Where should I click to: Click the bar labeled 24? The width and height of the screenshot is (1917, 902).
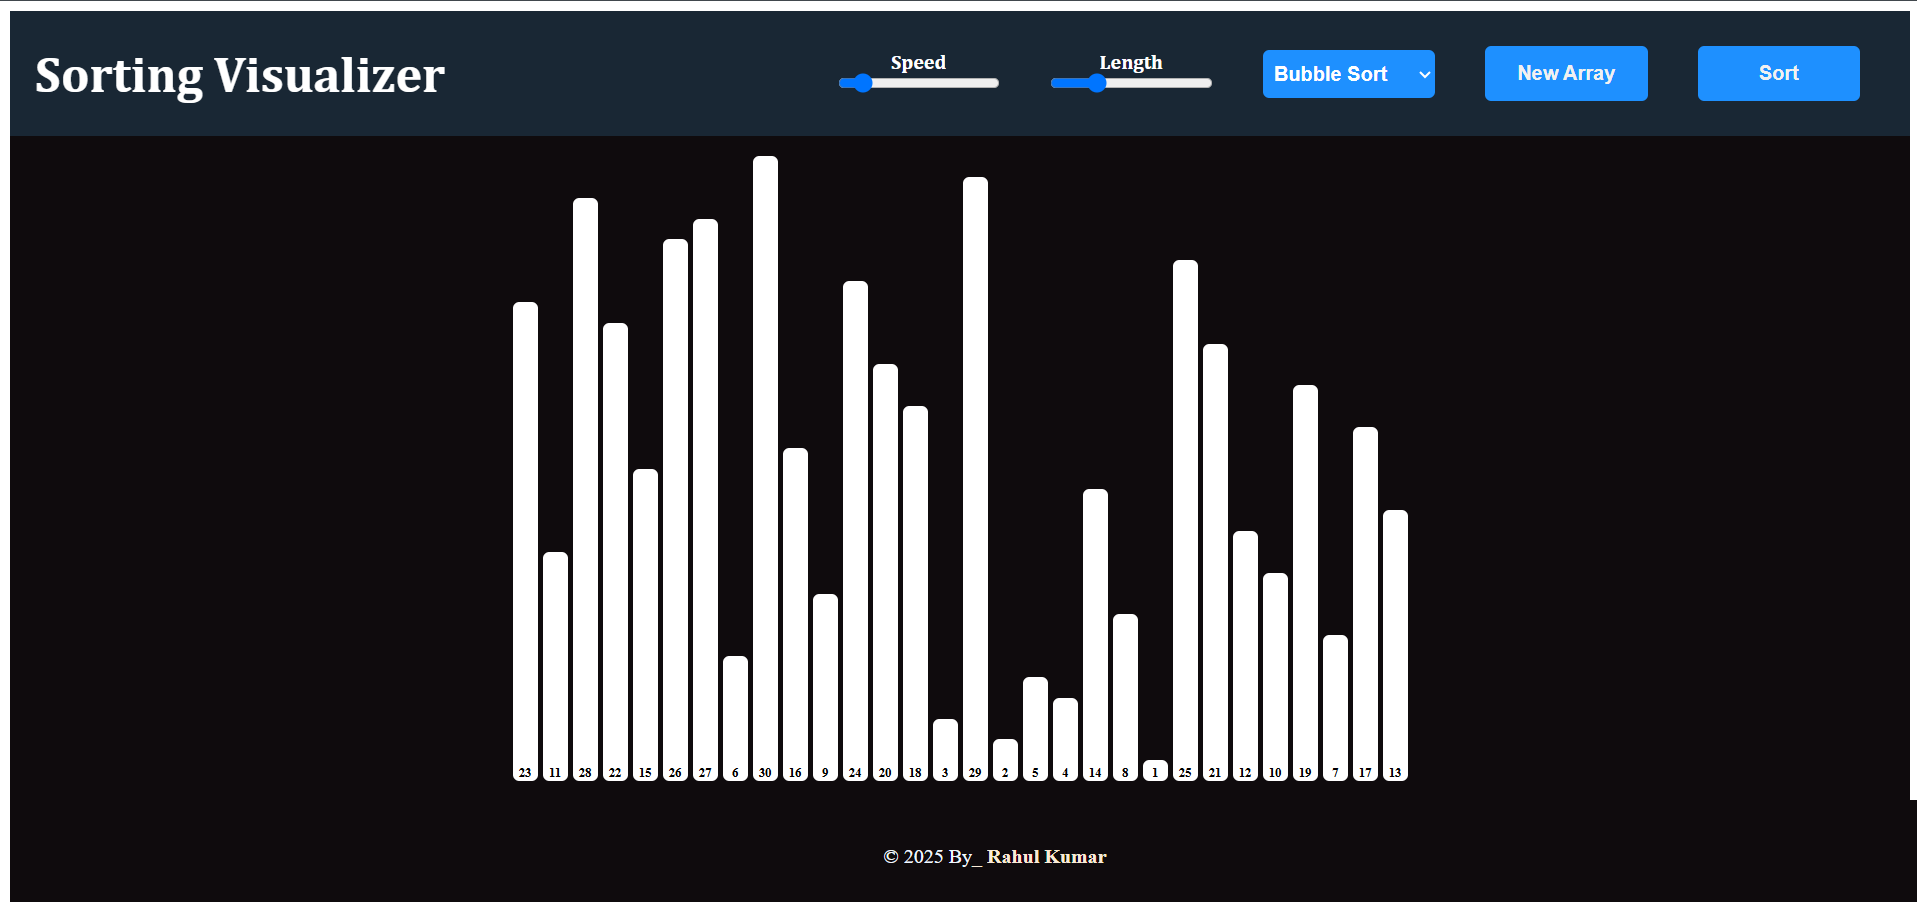(855, 531)
